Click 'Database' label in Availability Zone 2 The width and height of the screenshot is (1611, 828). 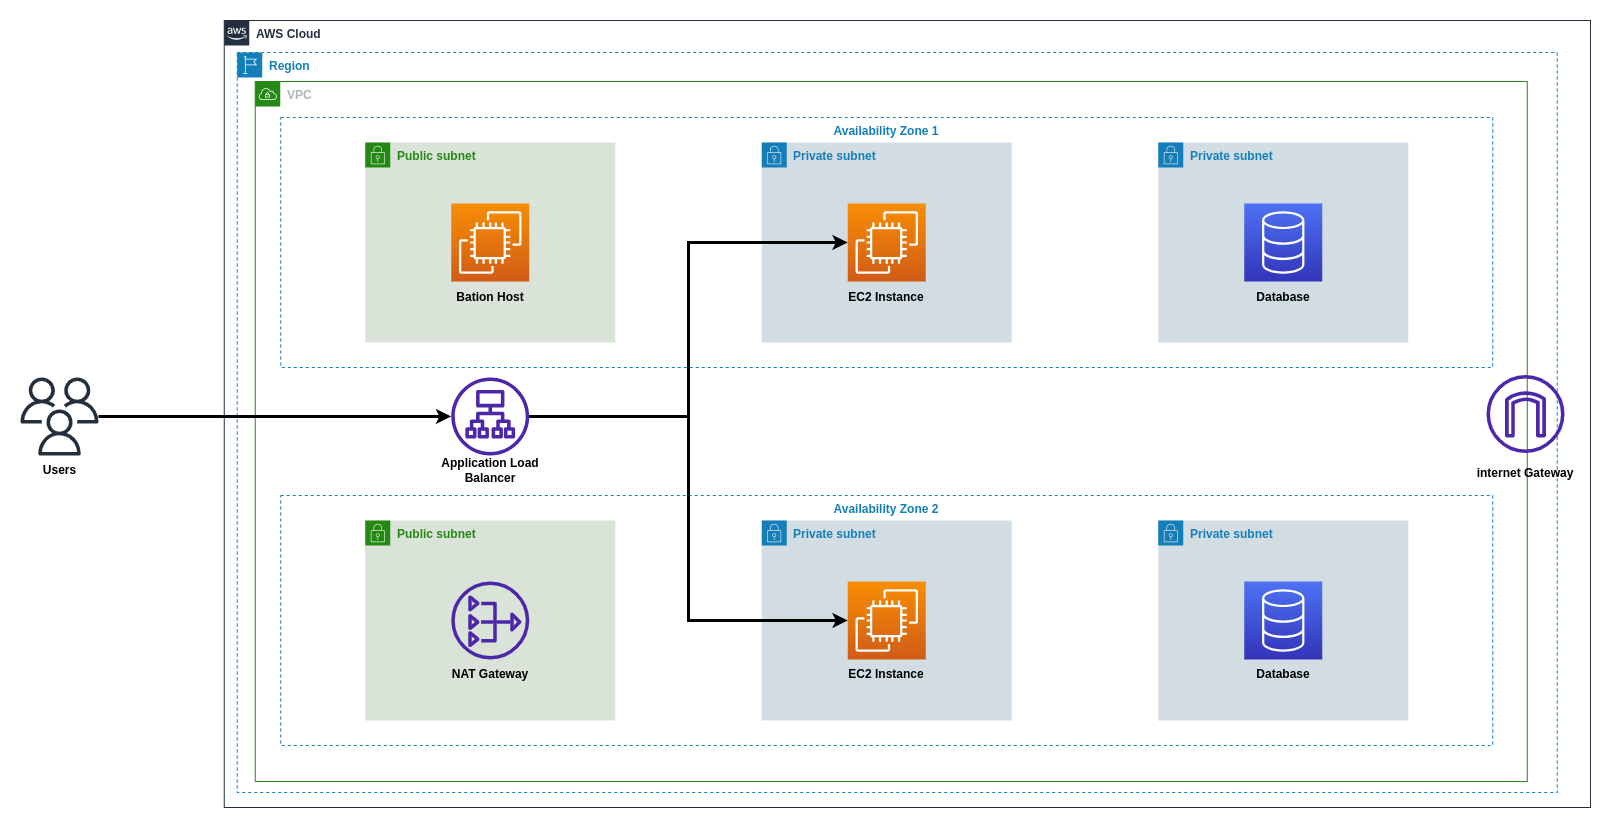point(1283,674)
